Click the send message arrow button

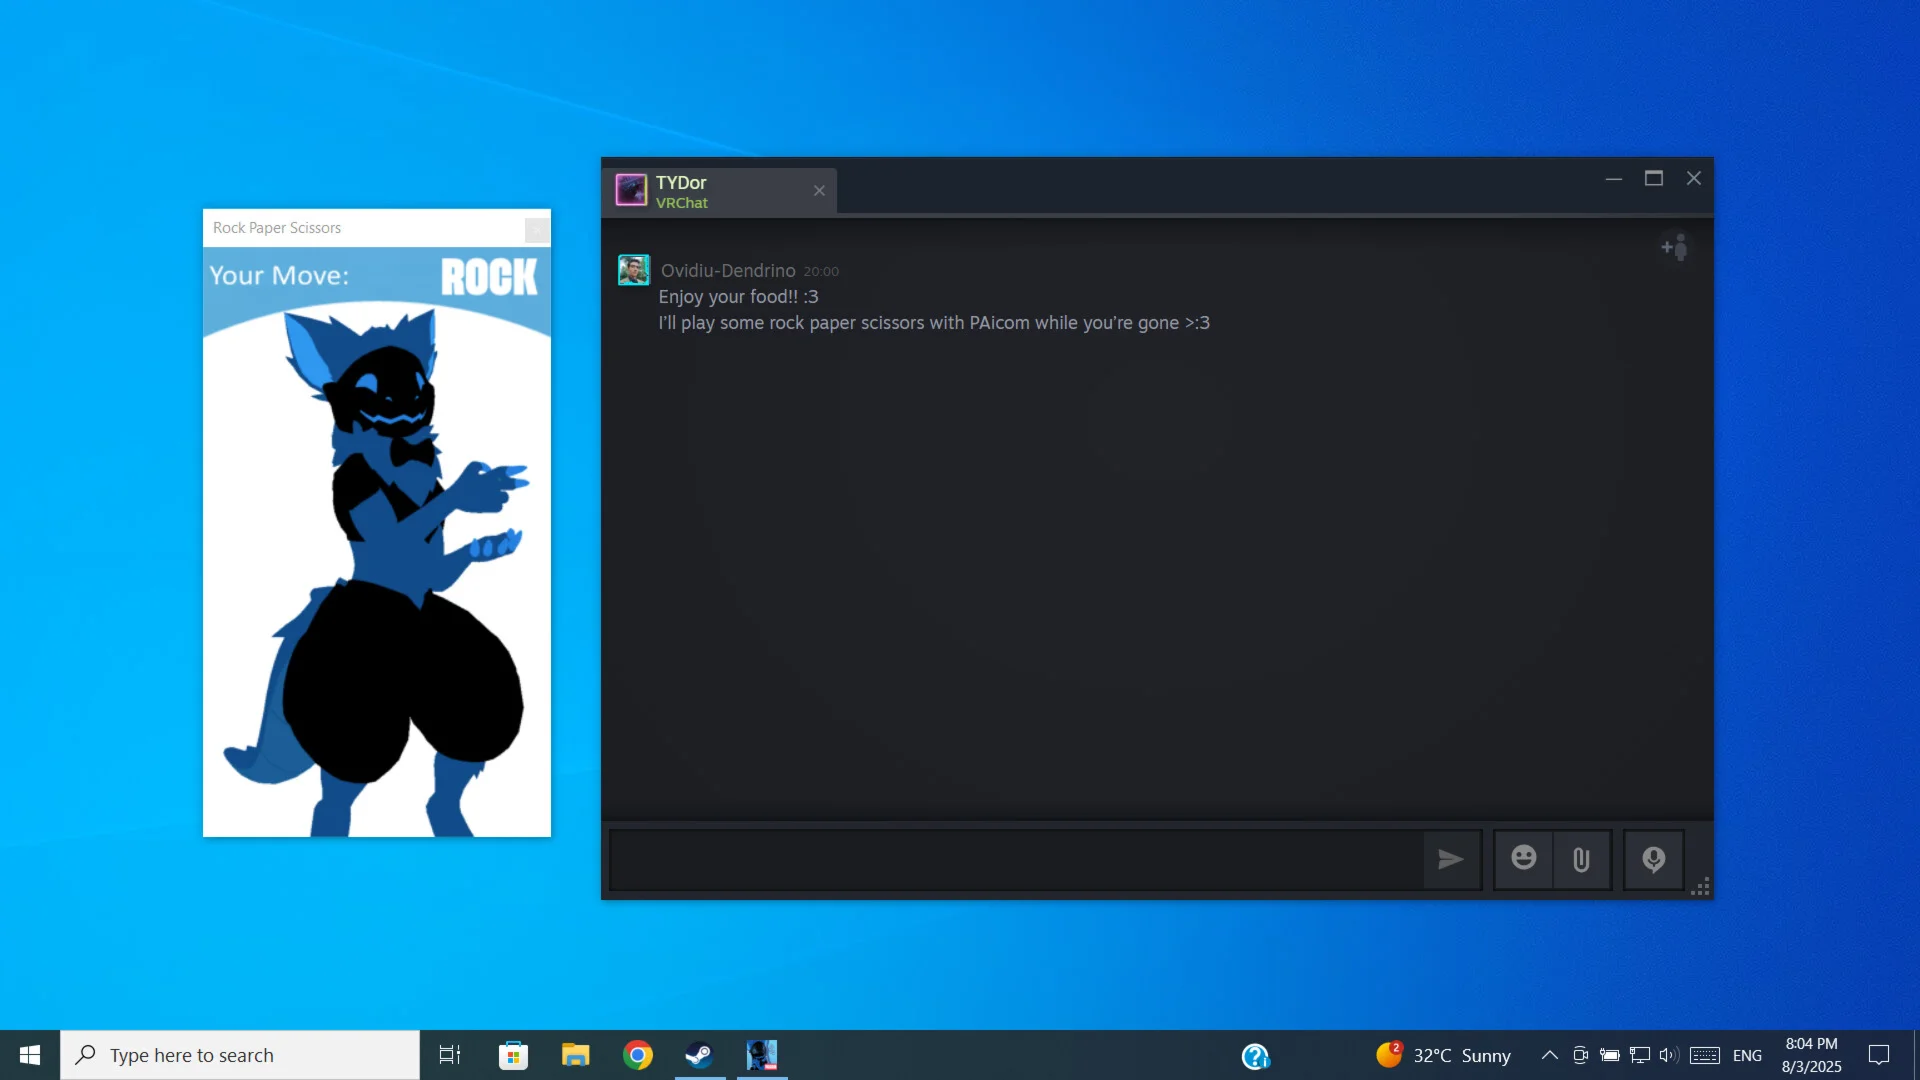click(x=1450, y=859)
